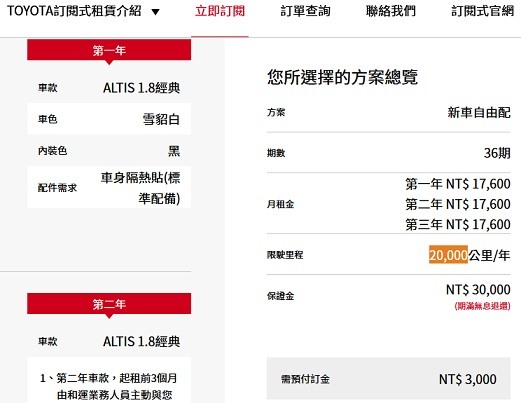The height and width of the screenshot is (403, 521).
Task: Click the 月租金 label
Action: (280, 204)
